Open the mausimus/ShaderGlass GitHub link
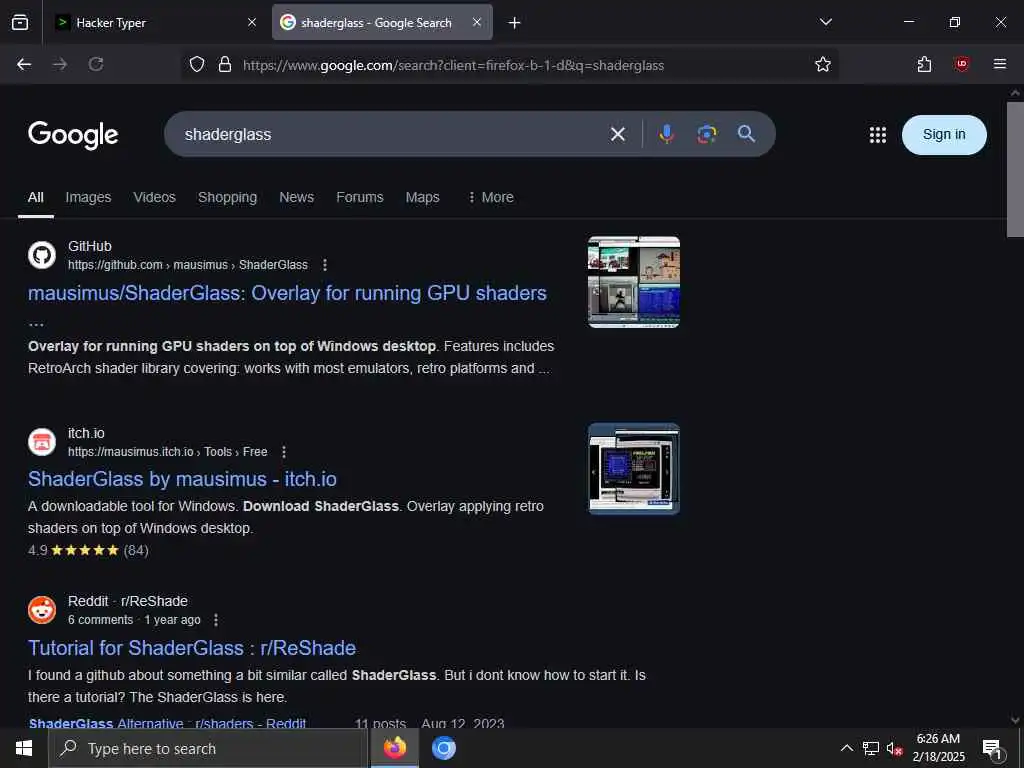The image size is (1024, 768). coord(287,293)
